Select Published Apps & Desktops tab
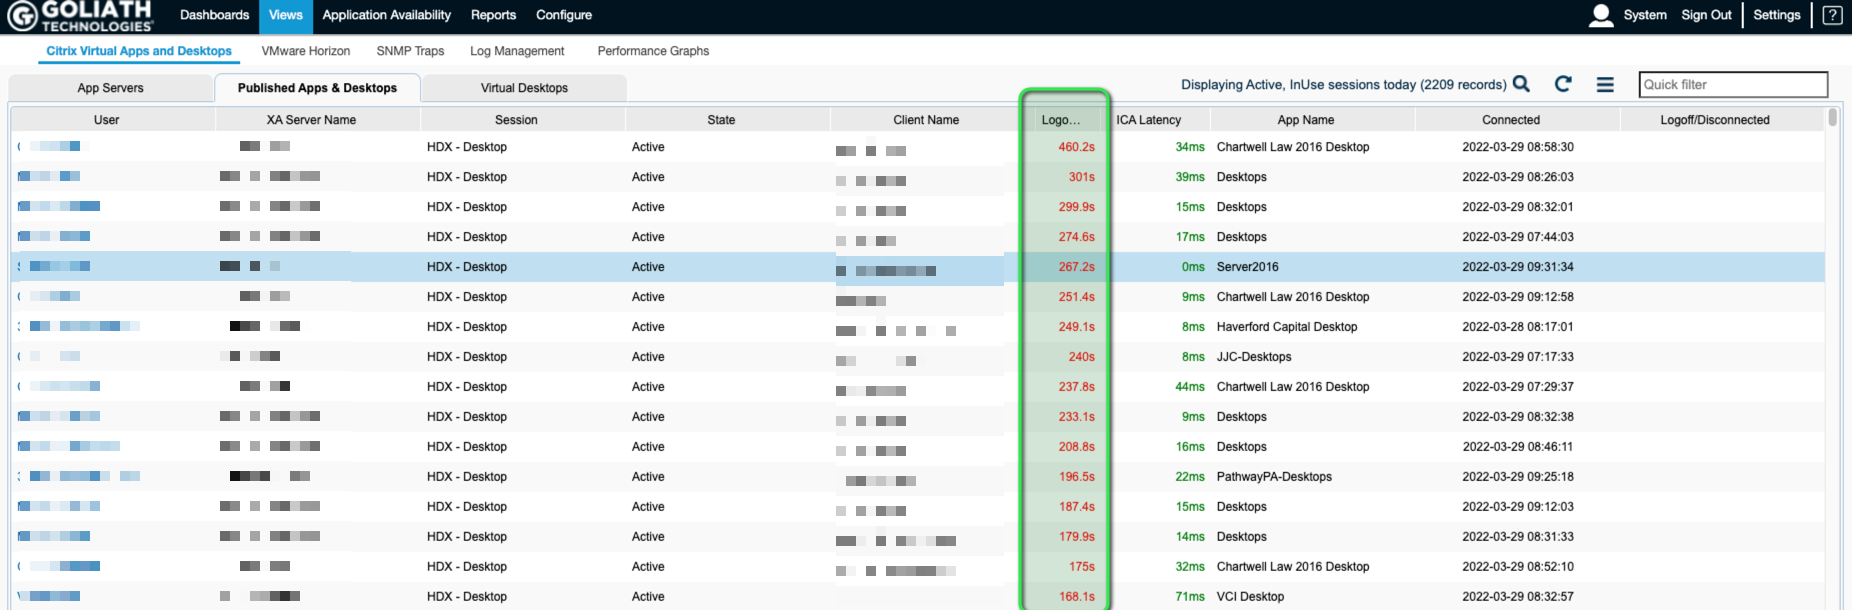The width and height of the screenshot is (1852, 610). click(317, 88)
